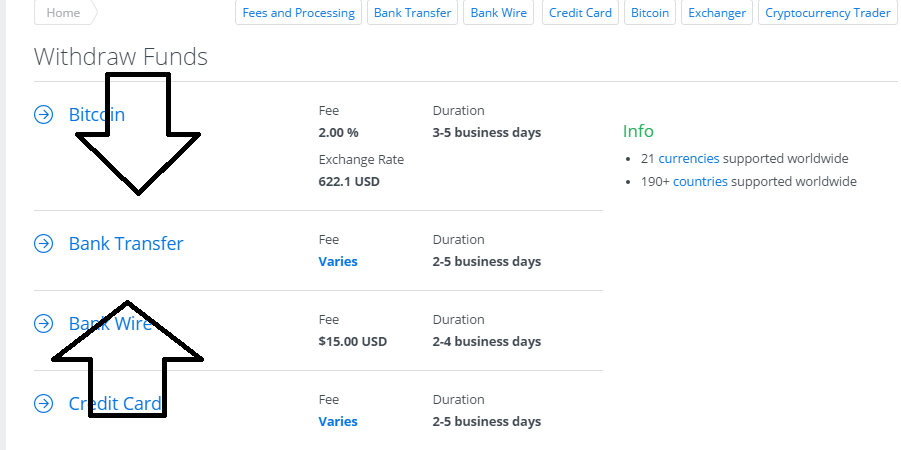Go to the Exchanger tab
Screen dimensions: 901x450
[717, 13]
